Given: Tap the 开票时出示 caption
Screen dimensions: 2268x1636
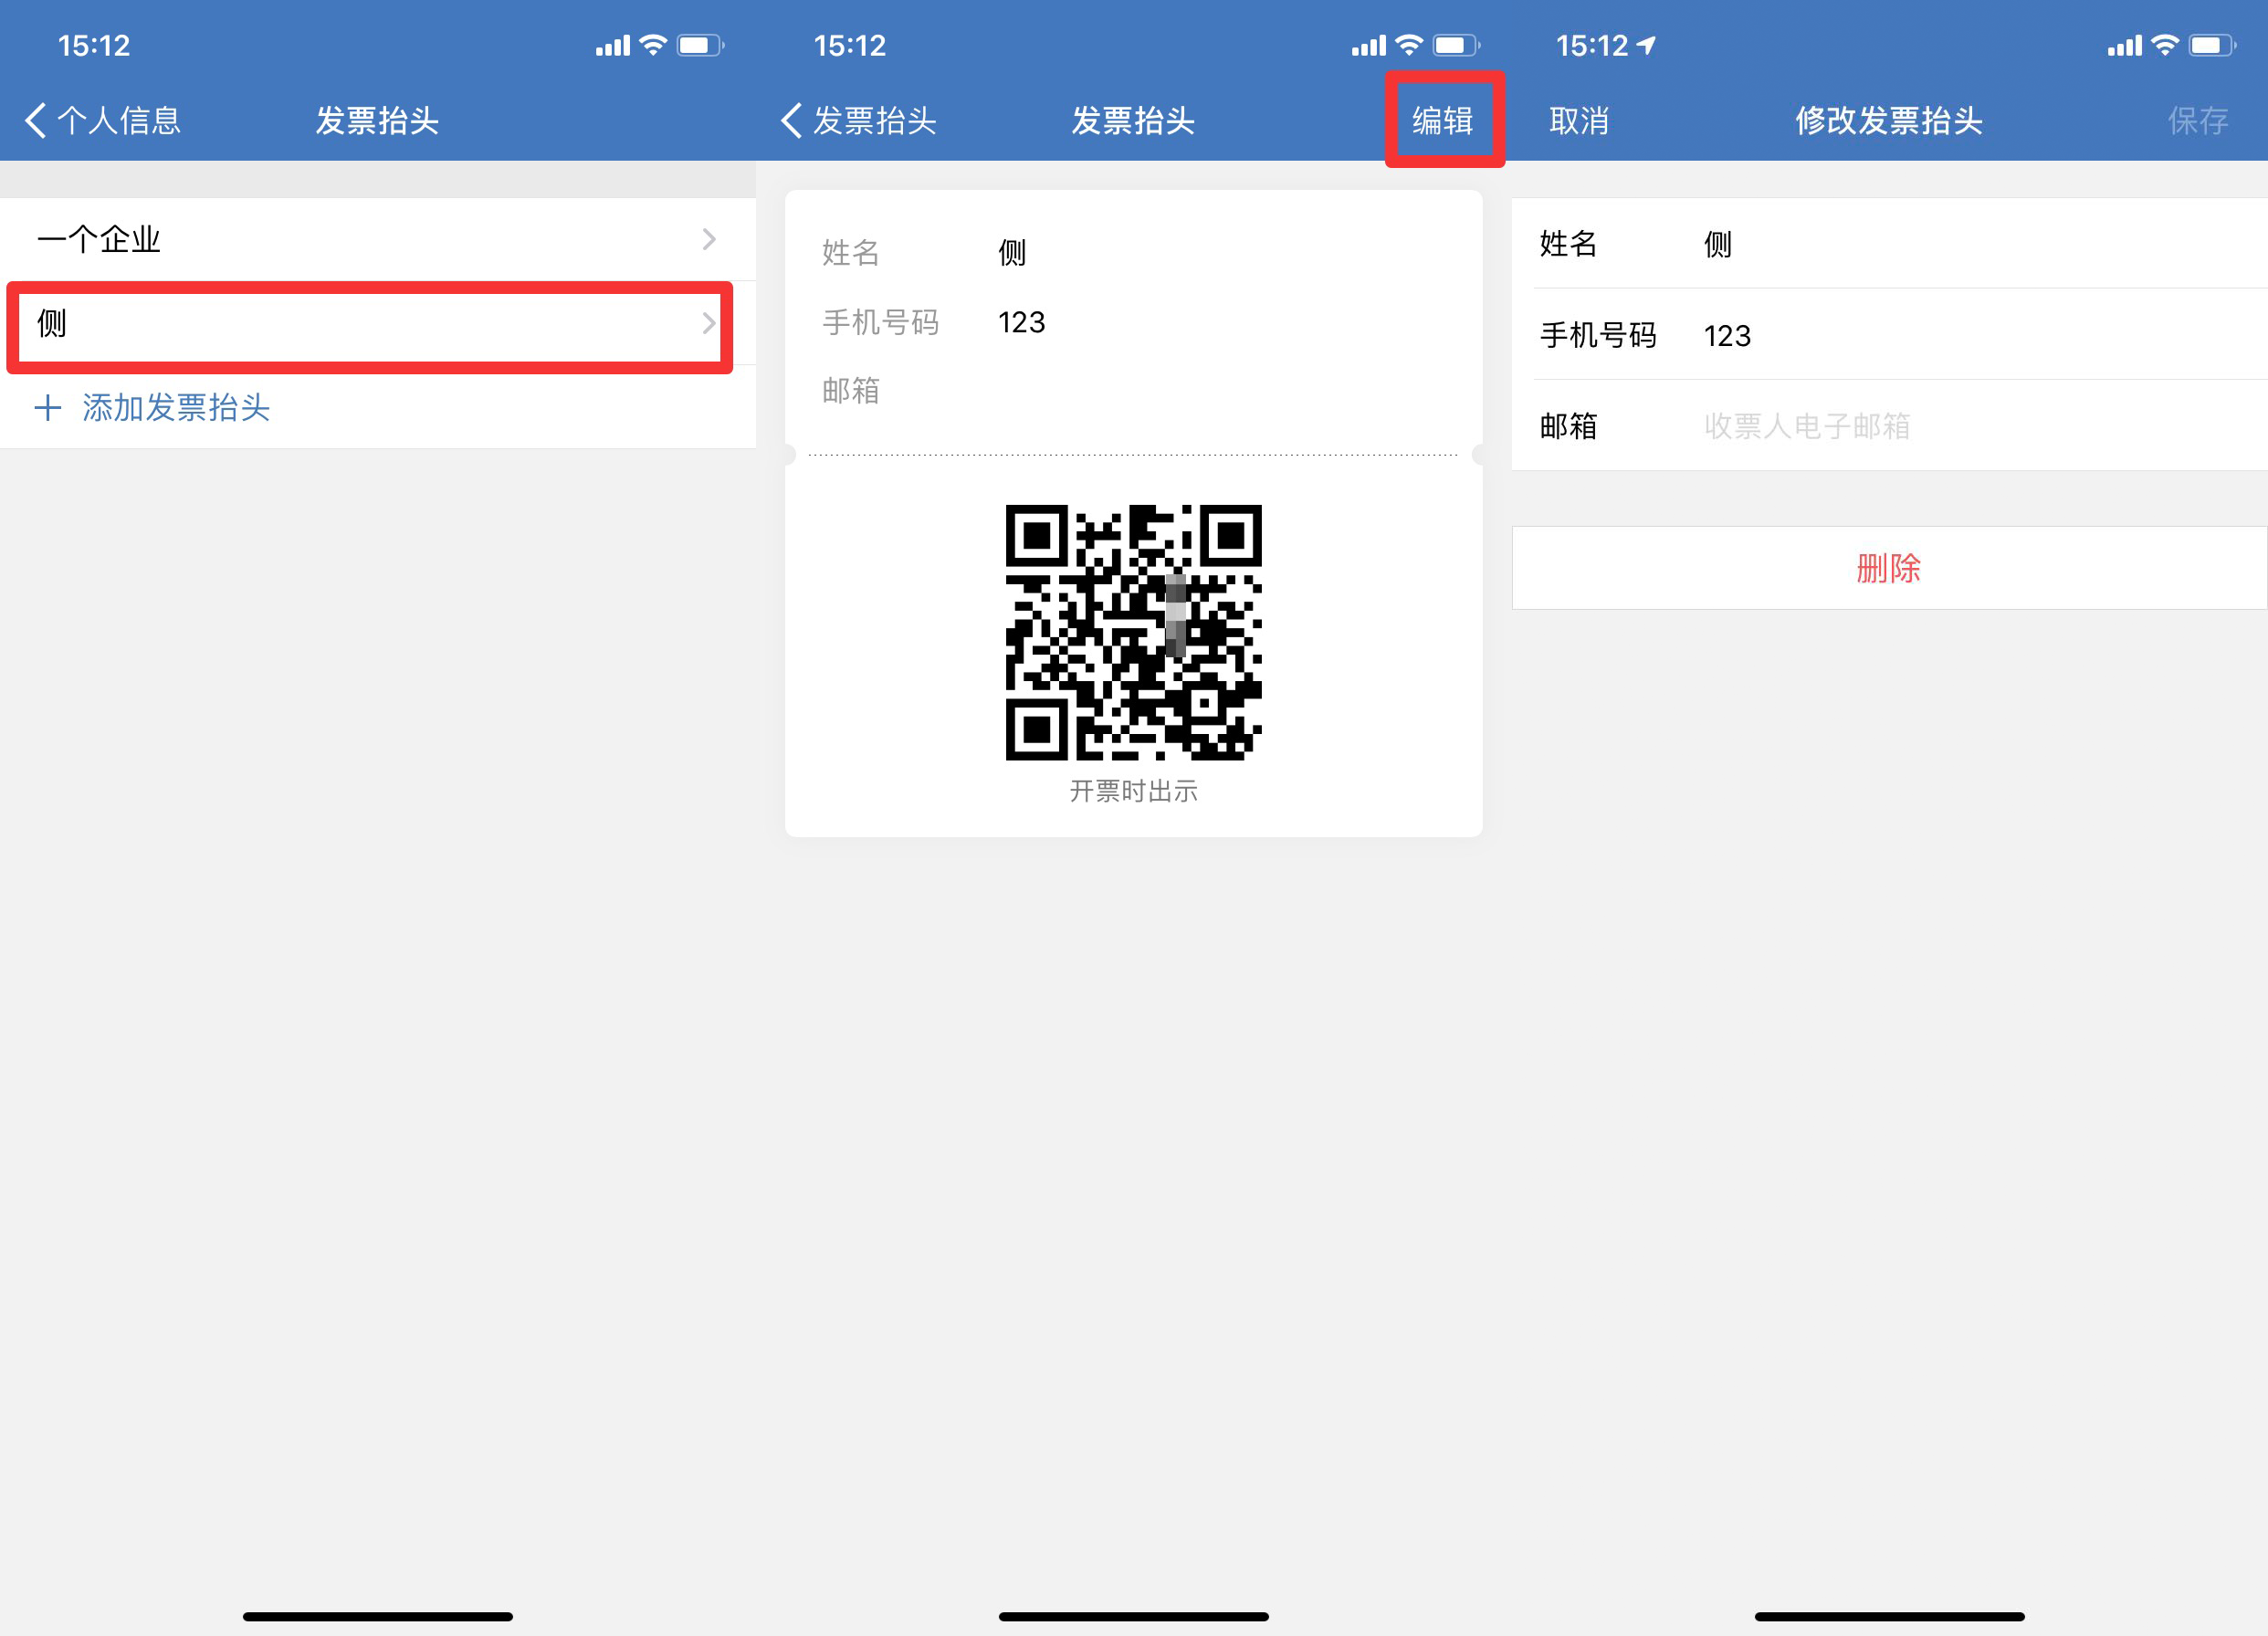Looking at the screenshot, I should [x=1133, y=791].
